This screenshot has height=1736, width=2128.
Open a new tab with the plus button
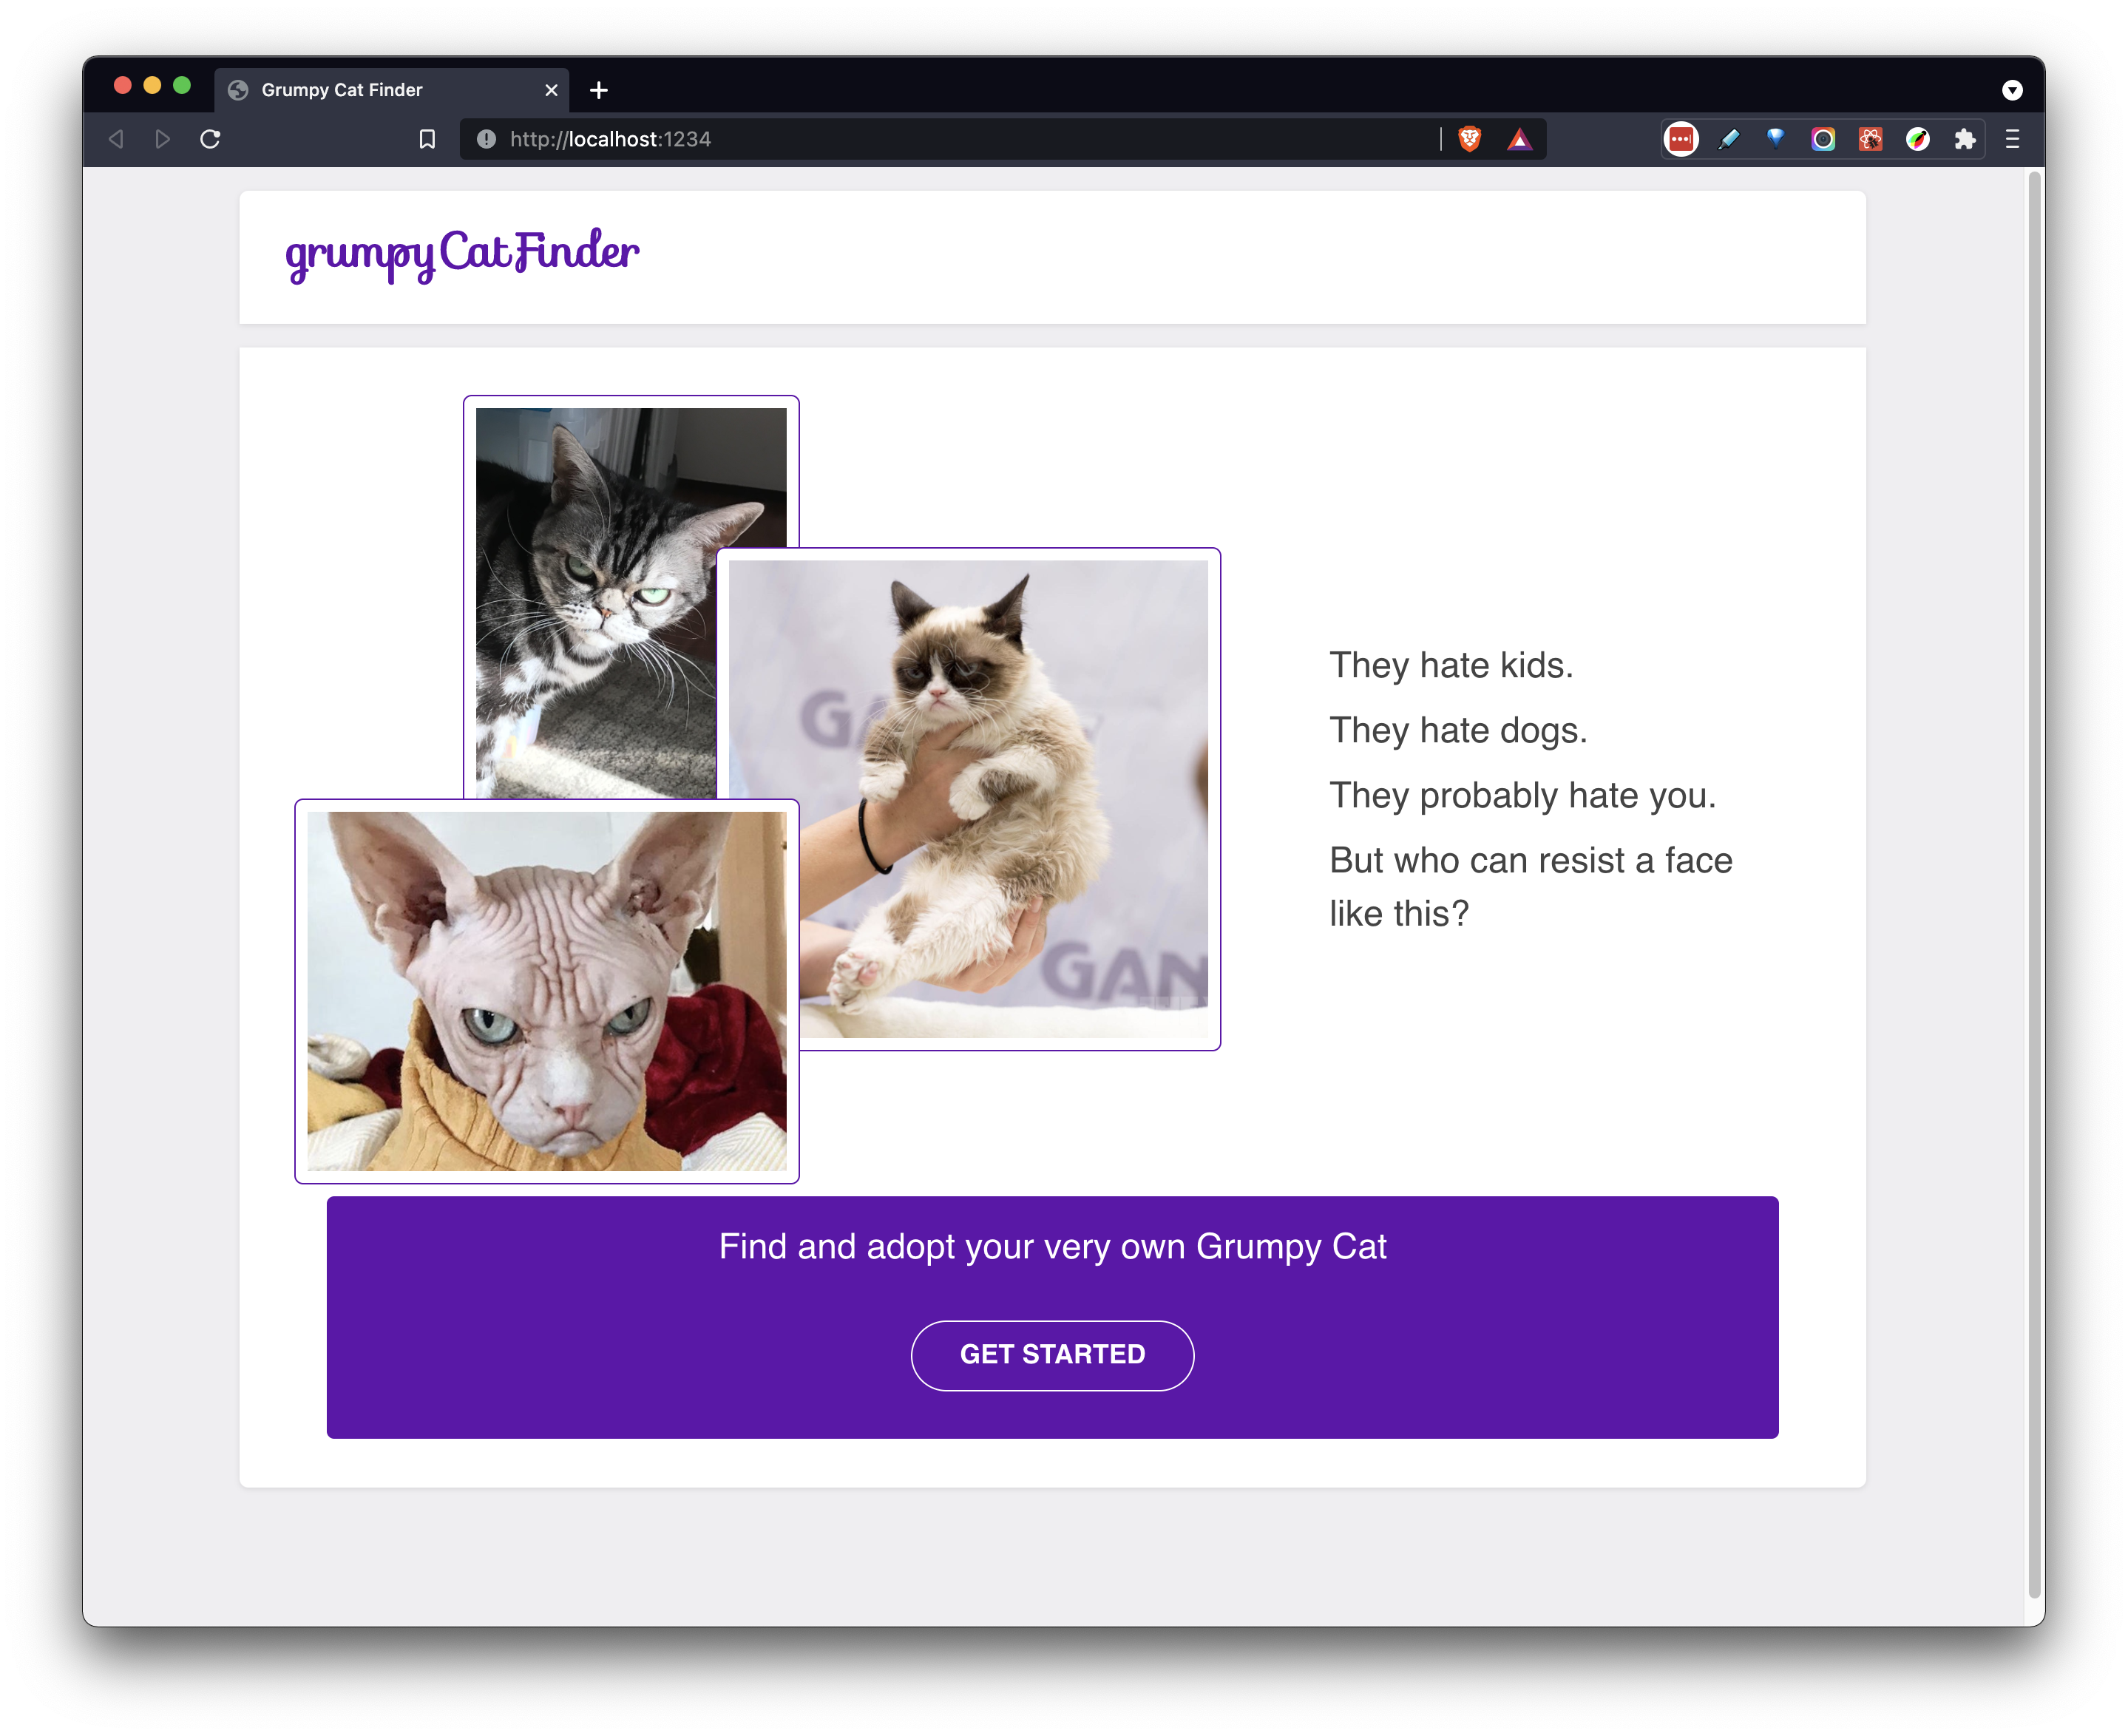pyautogui.click(x=598, y=89)
